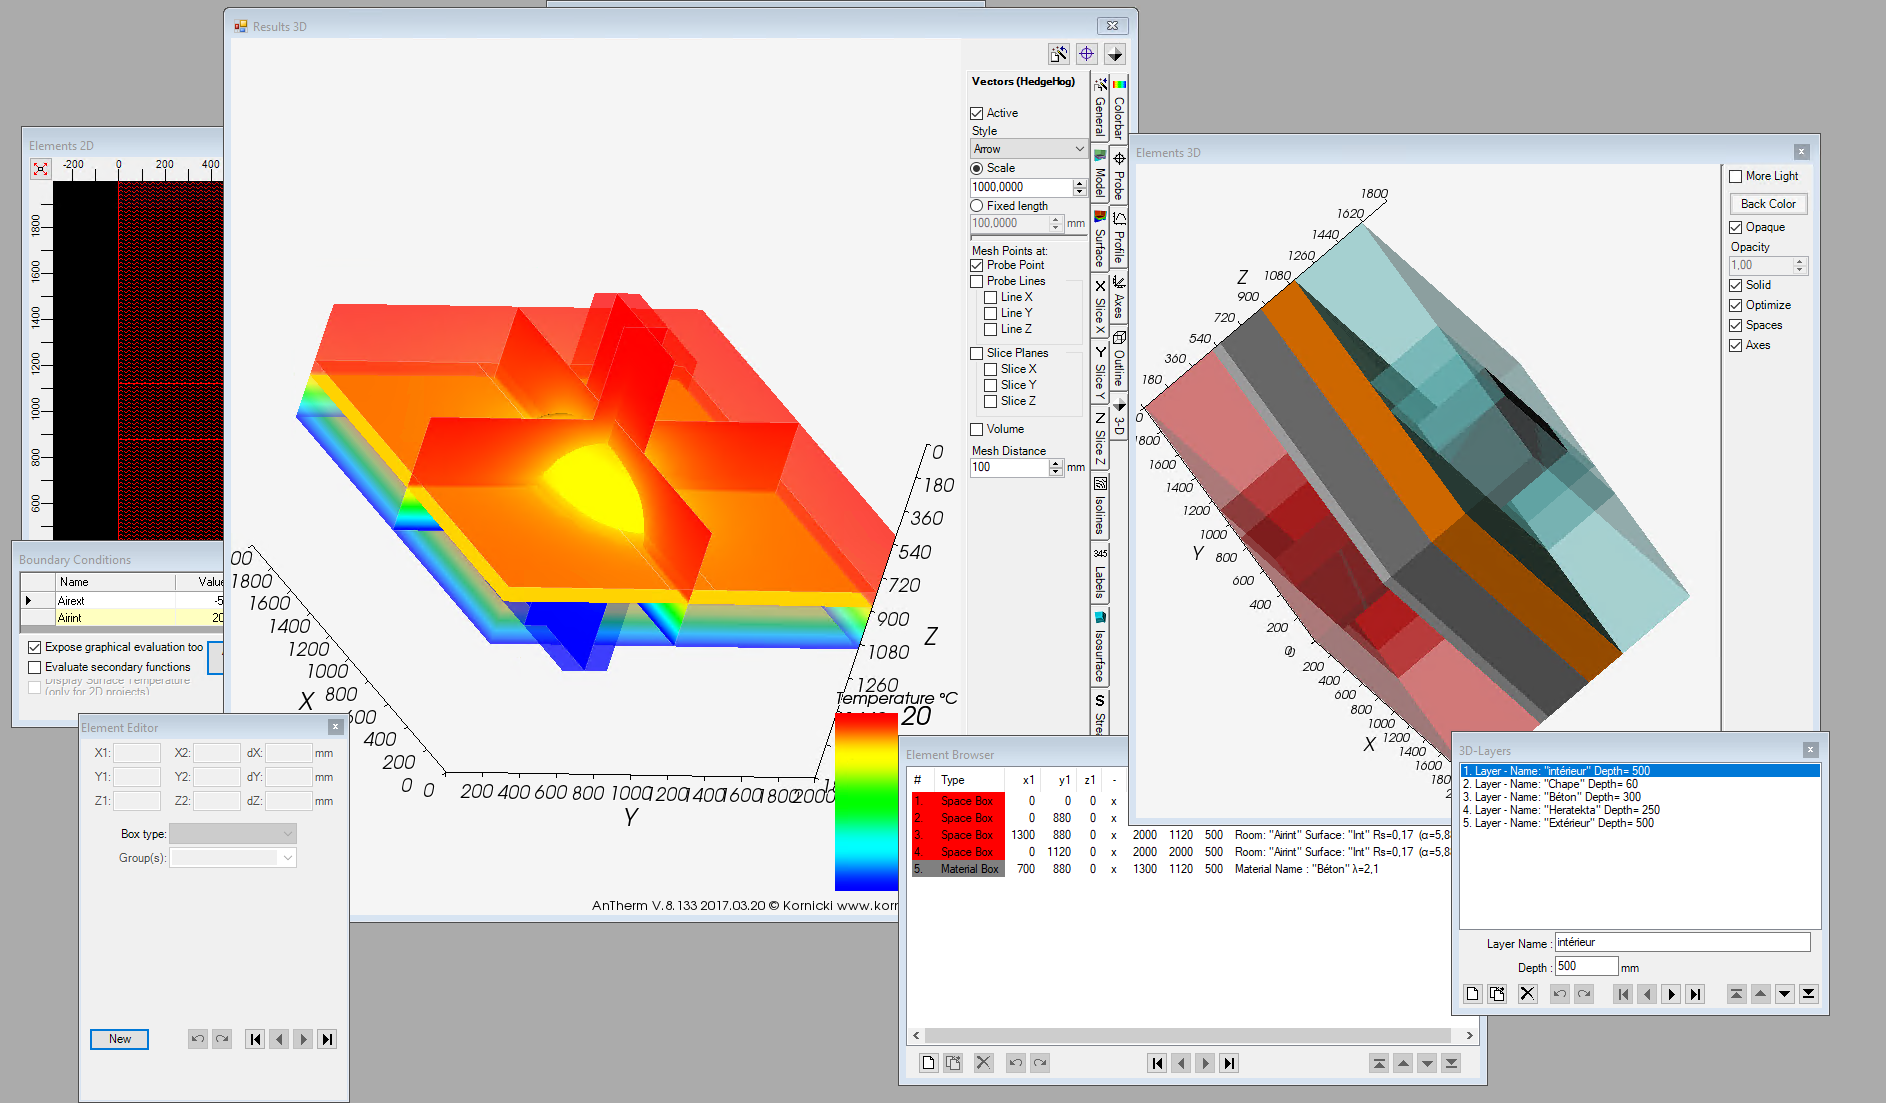Toggle the Slice Planes checkbox
The width and height of the screenshot is (1886, 1103).
[x=977, y=353]
